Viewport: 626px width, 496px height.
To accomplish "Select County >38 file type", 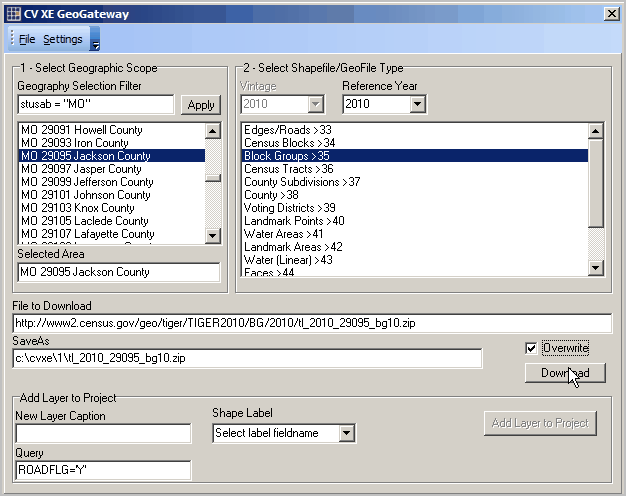I will coord(415,195).
